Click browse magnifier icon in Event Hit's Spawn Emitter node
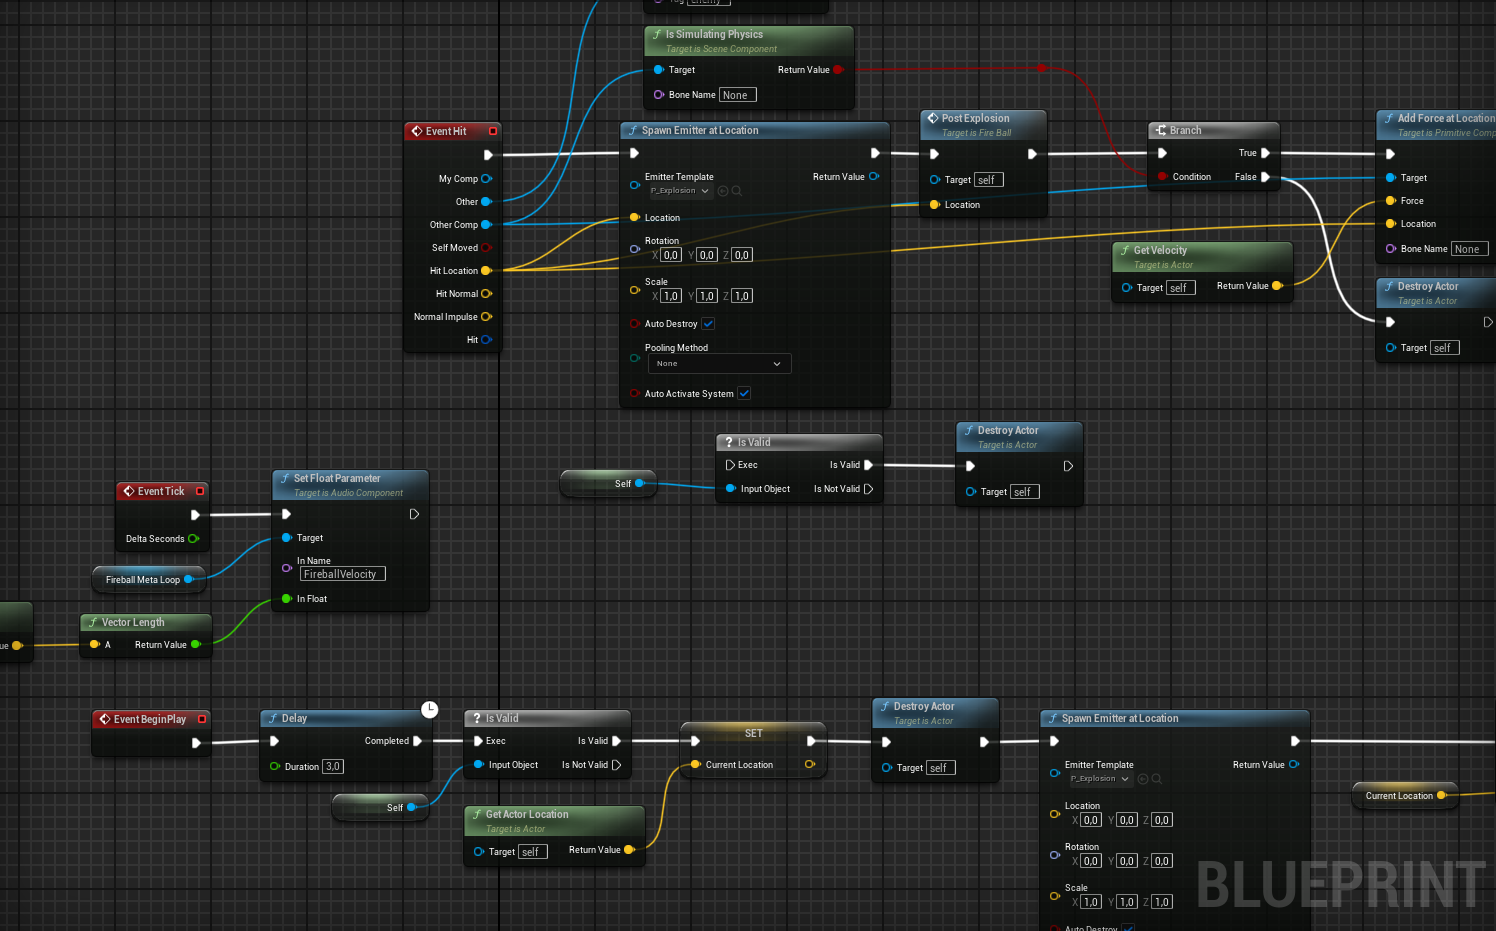1496x931 pixels. [x=736, y=191]
